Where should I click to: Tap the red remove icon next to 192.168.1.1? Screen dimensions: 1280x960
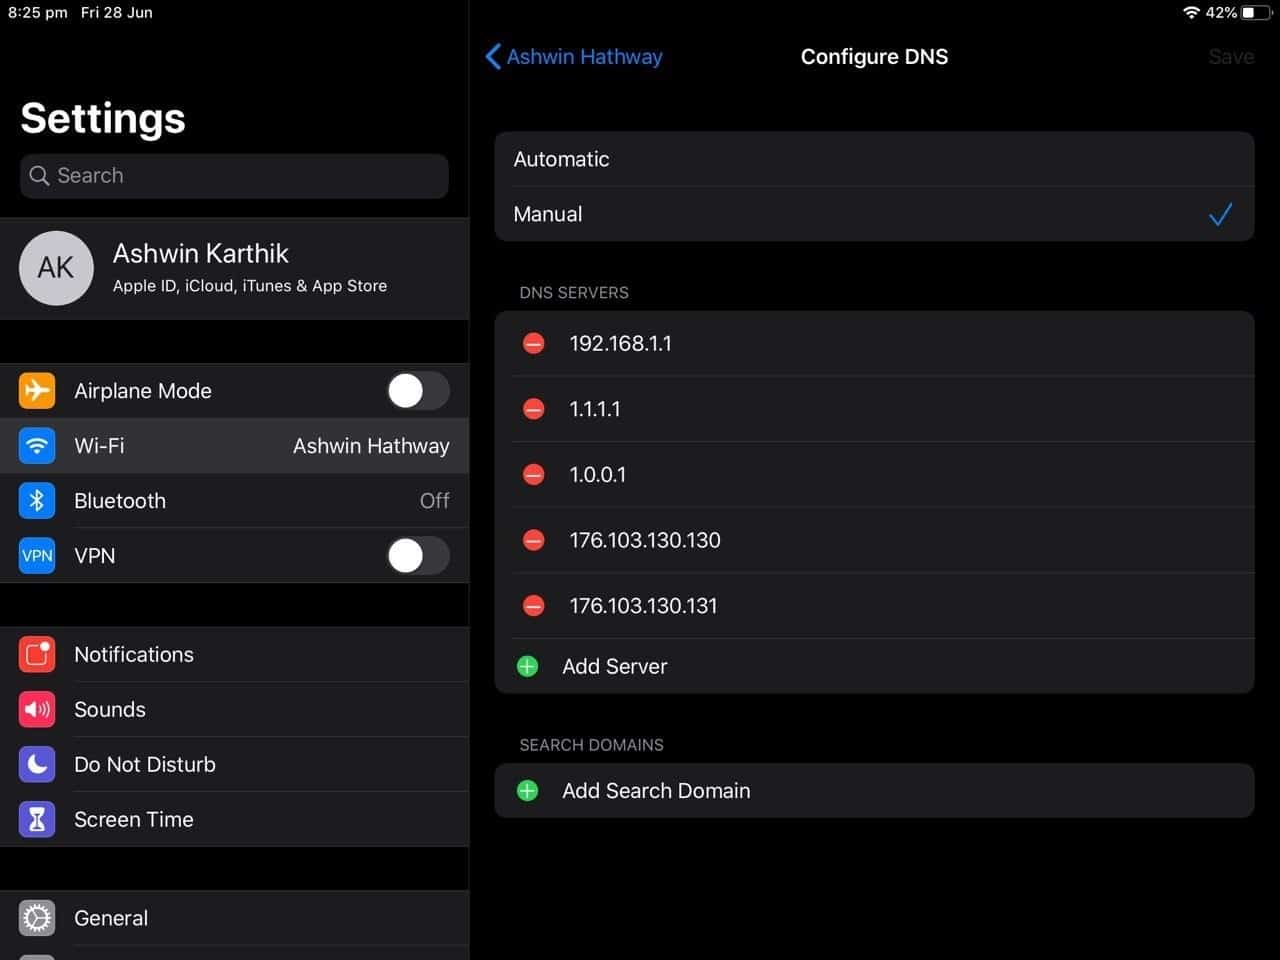[x=533, y=343]
